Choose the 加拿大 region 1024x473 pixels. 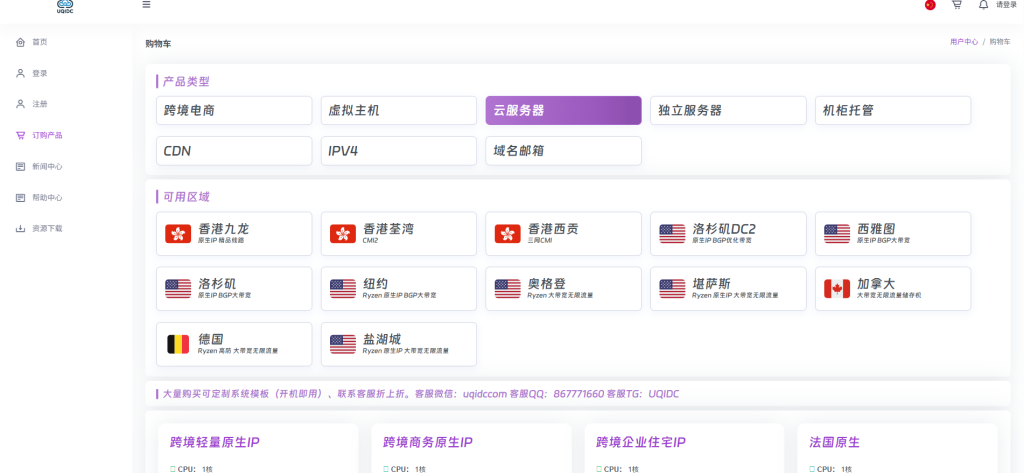[893, 289]
